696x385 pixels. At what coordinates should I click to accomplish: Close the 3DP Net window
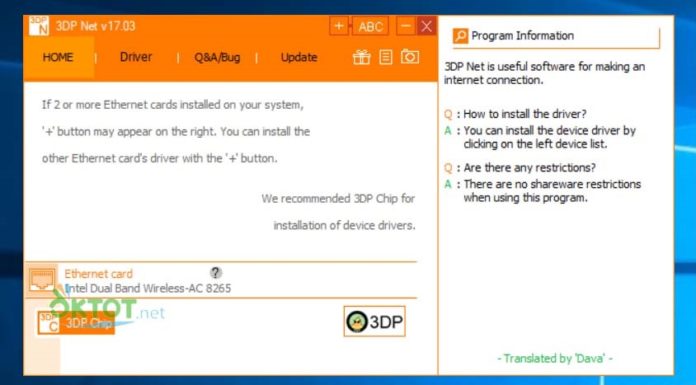(427, 26)
